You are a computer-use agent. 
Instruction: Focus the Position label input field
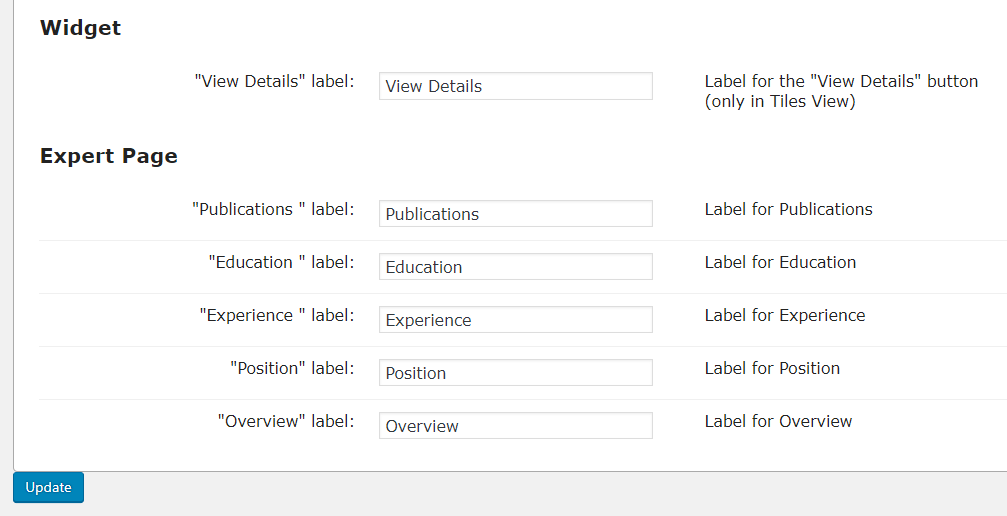click(x=515, y=373)
